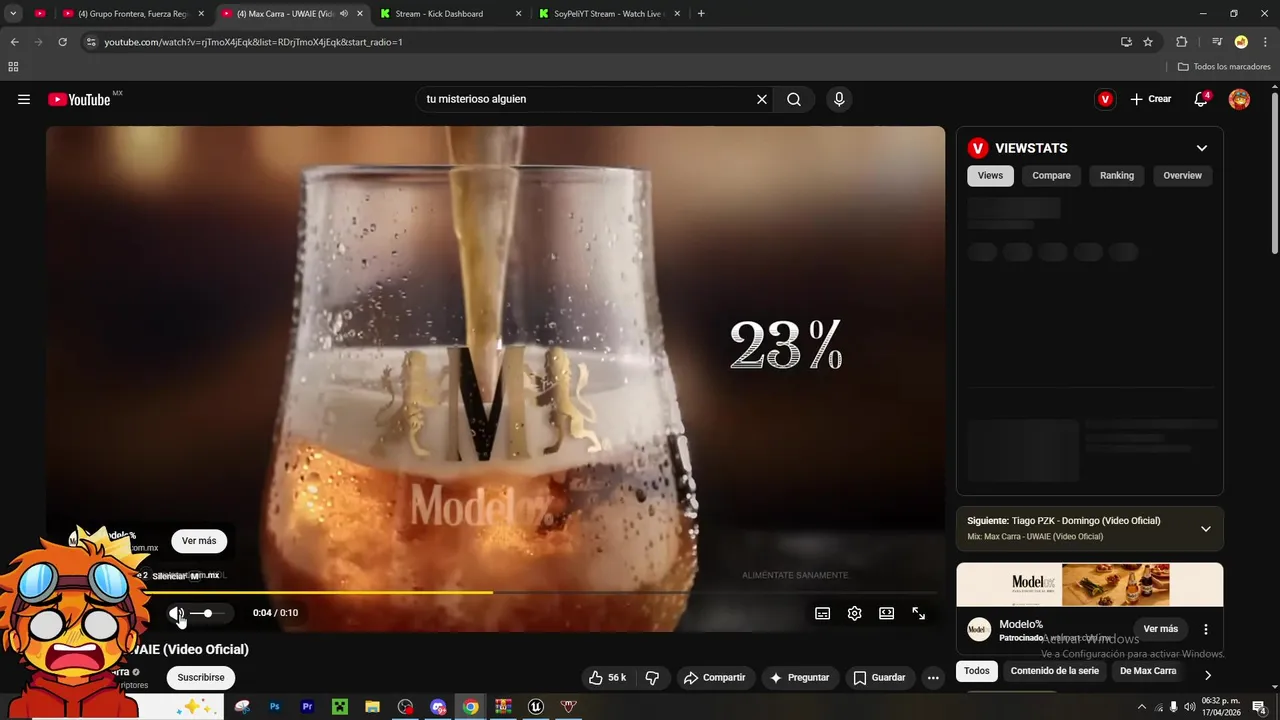
Task: Switch to theater mode
Action: [886, 613]
